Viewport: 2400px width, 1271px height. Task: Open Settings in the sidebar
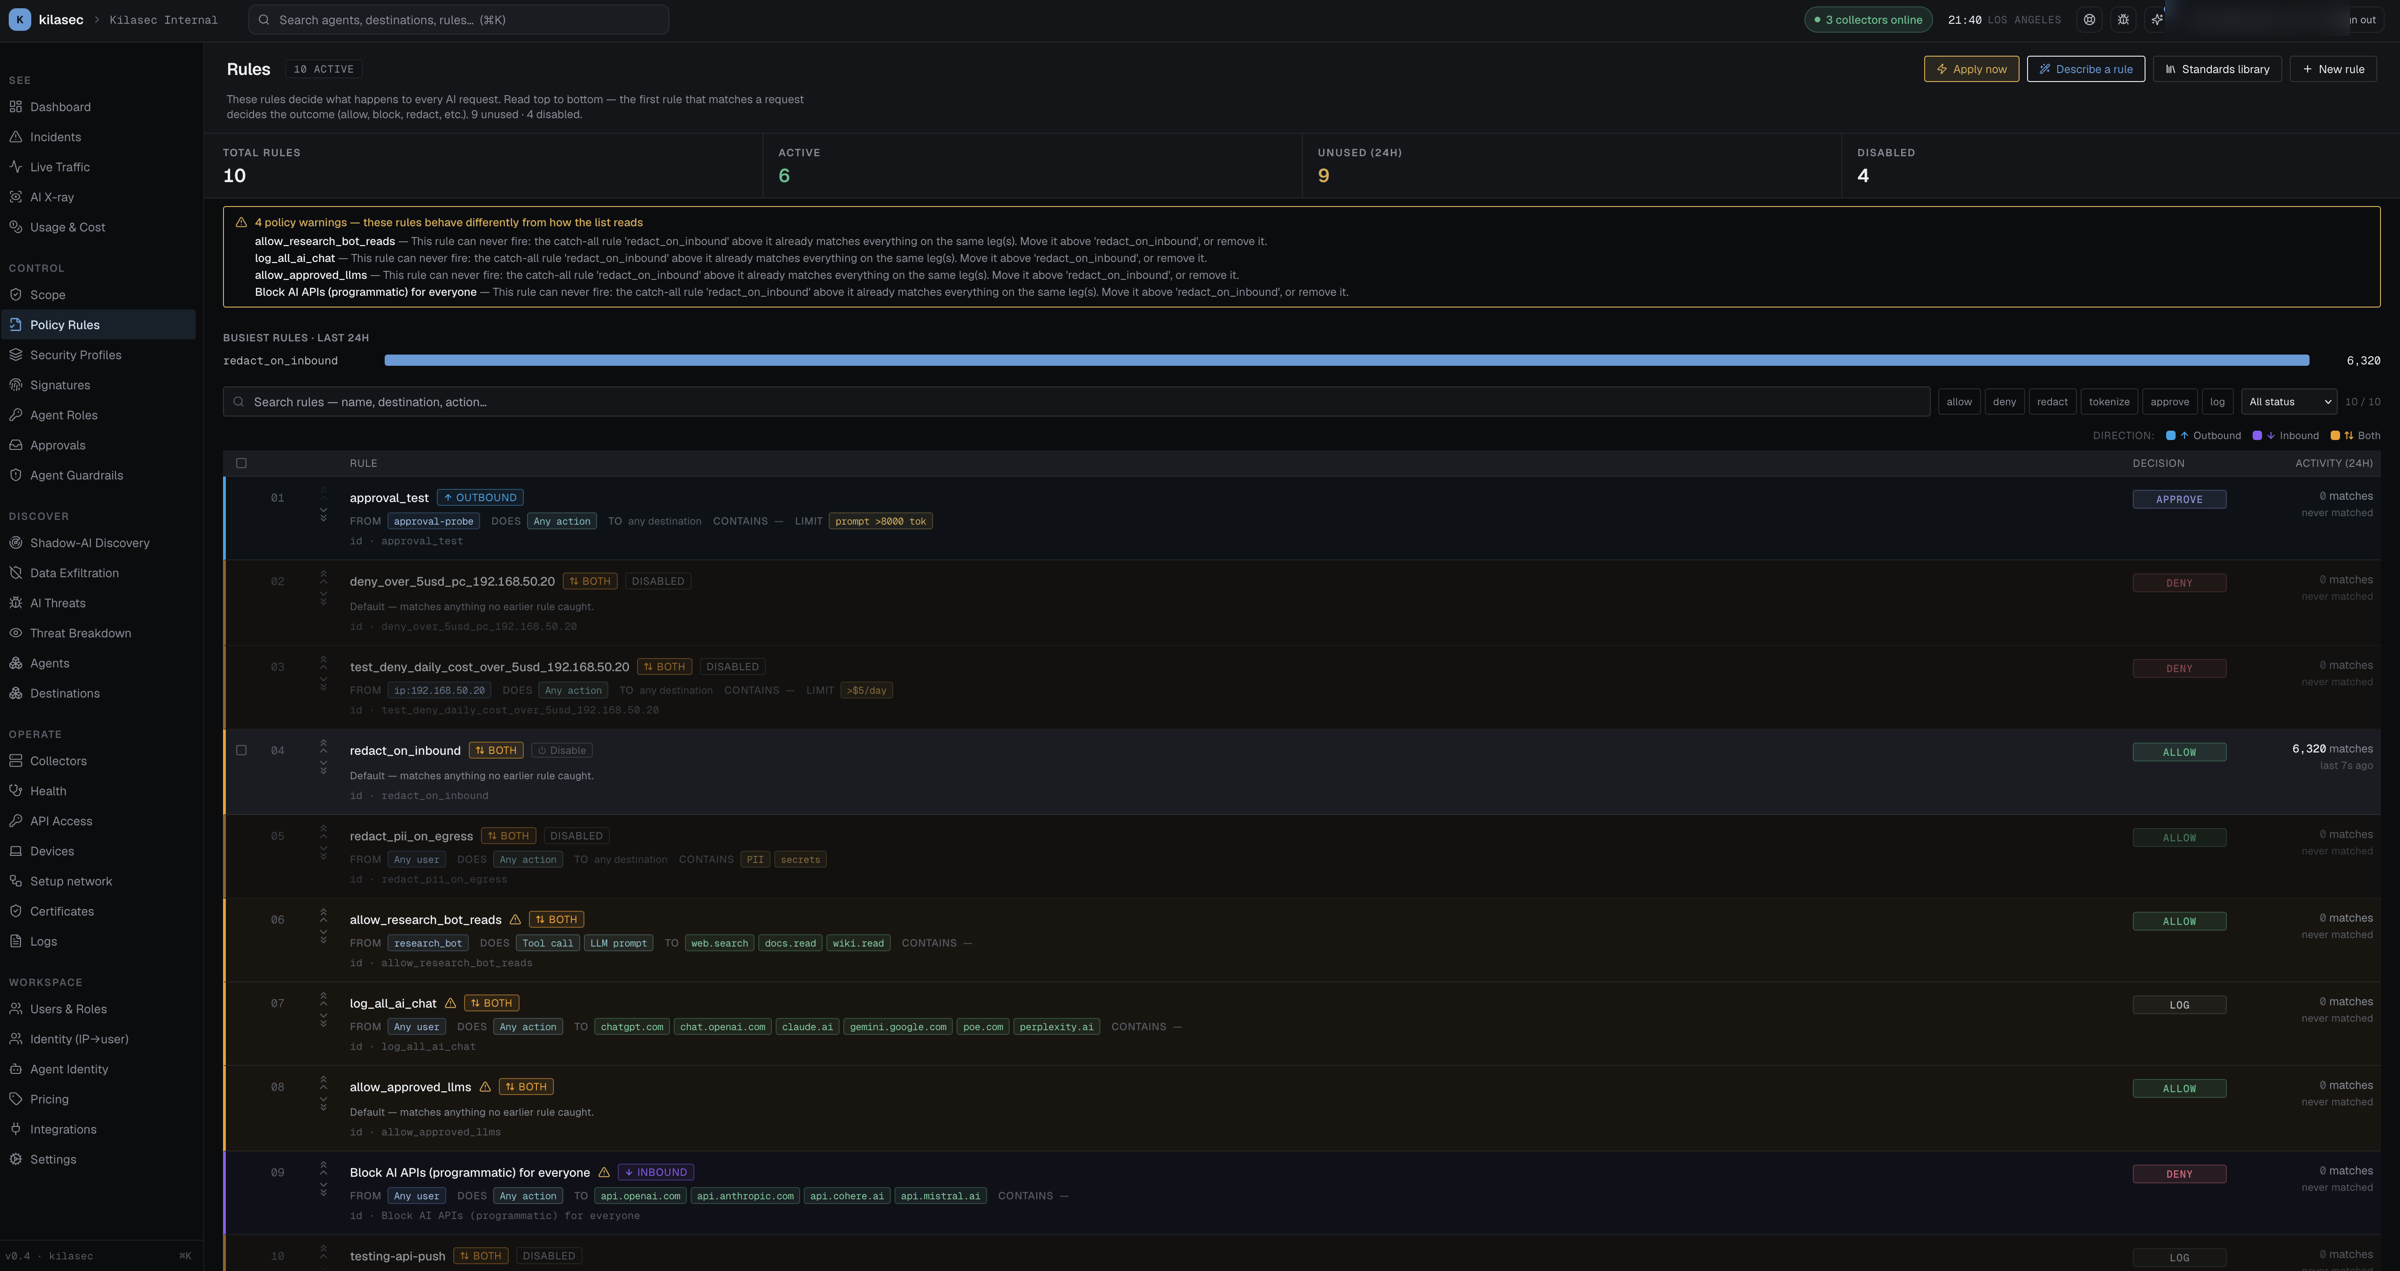pos(98,1159)
